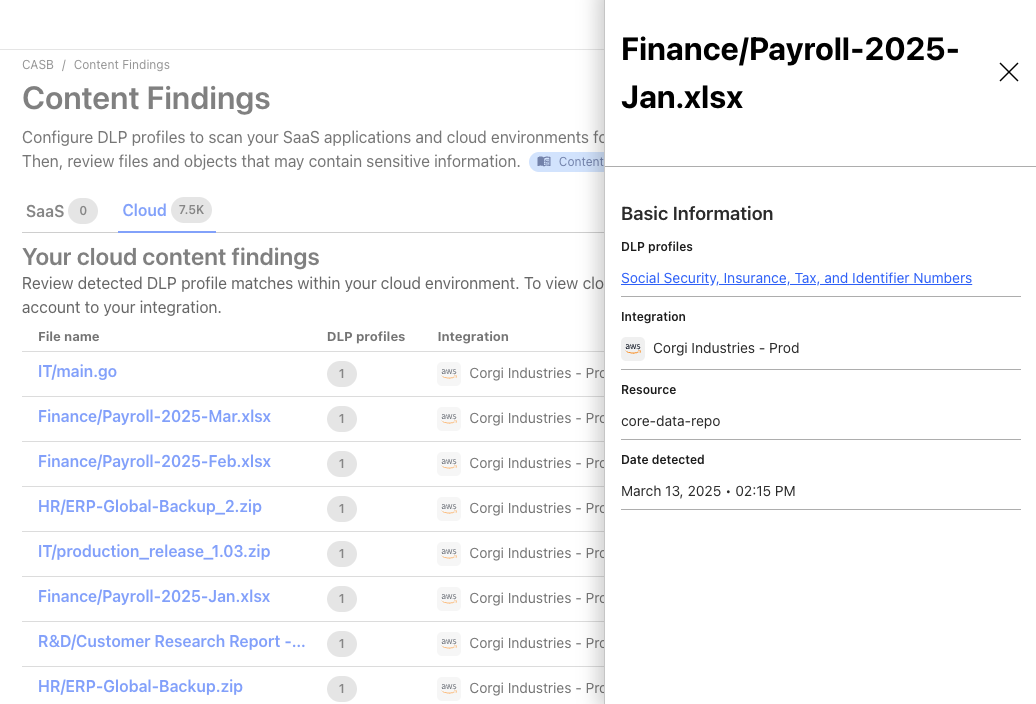Open Finance/Payroll-2025-Mar.xlsx finding
The width and height of the screenshot is (1036, 704).
[154, 416]
